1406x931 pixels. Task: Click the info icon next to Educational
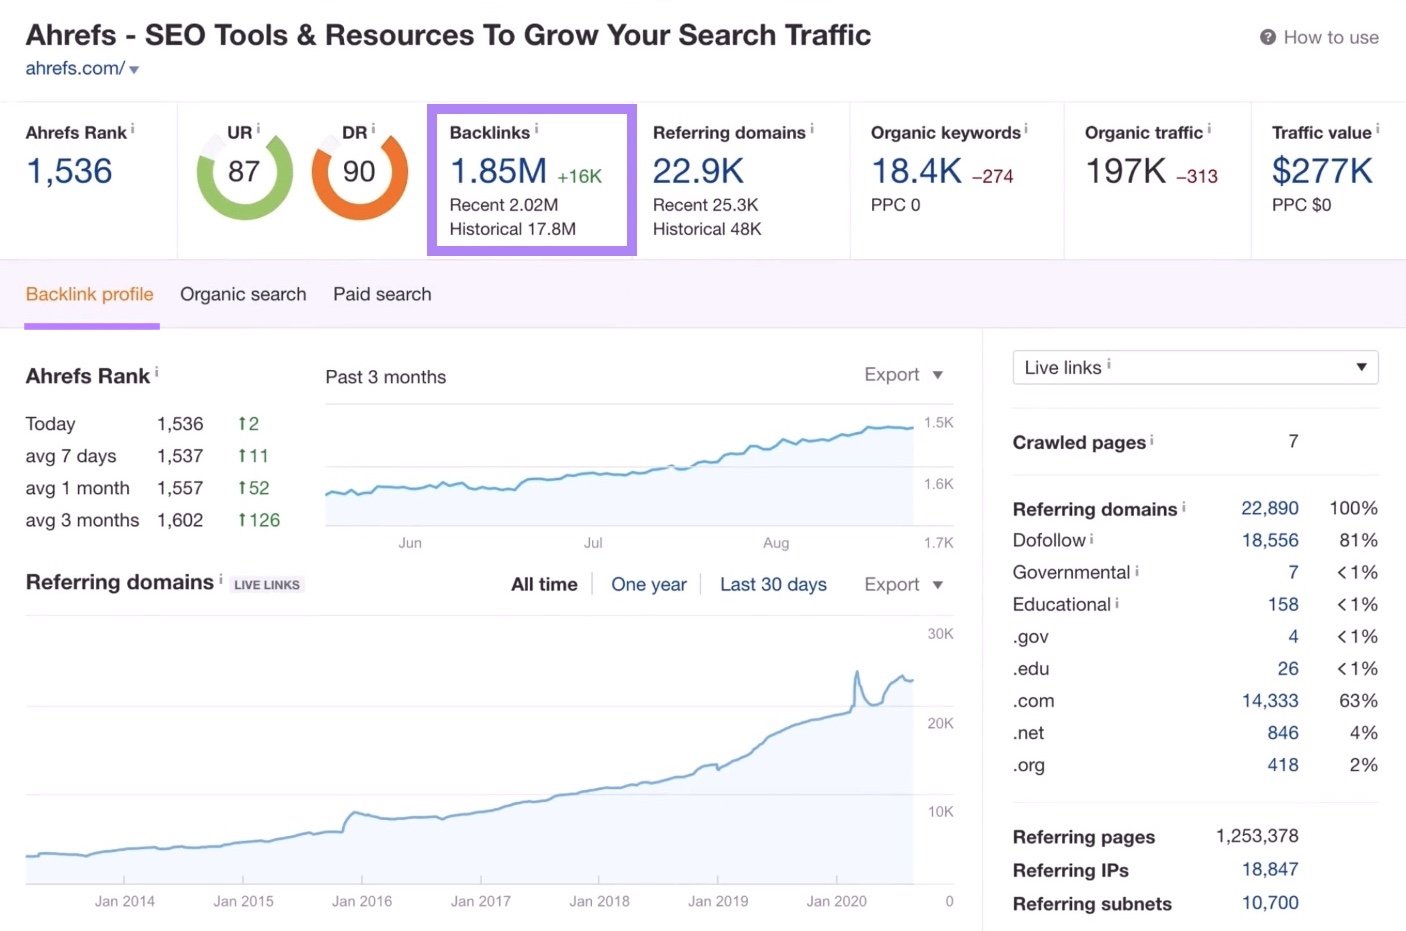pyautogui.click(x=1117, y=602)
